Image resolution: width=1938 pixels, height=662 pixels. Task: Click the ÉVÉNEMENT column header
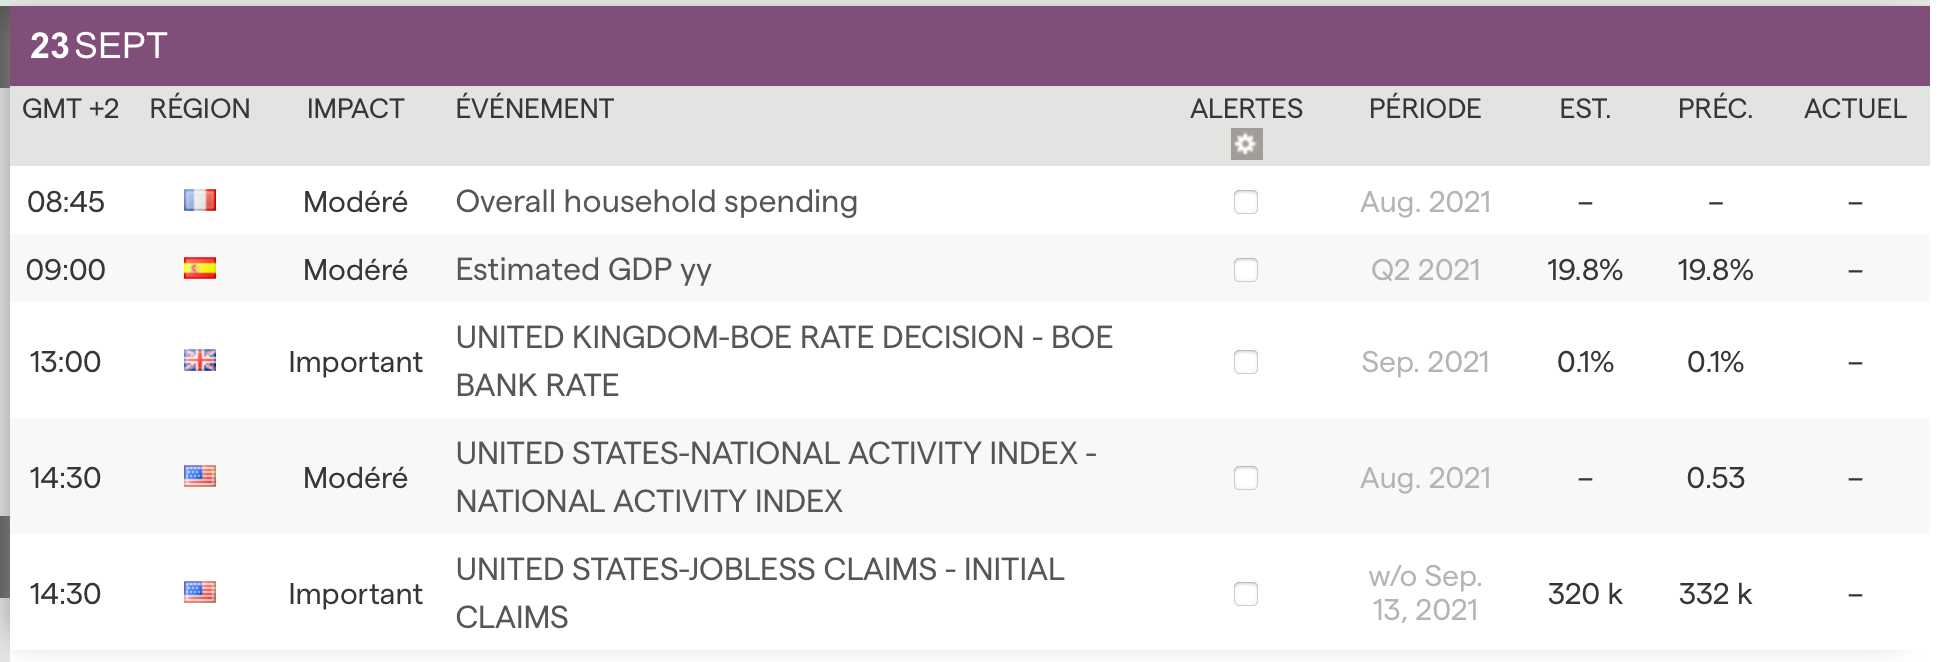pyautogui.click(x=534, y=109)
